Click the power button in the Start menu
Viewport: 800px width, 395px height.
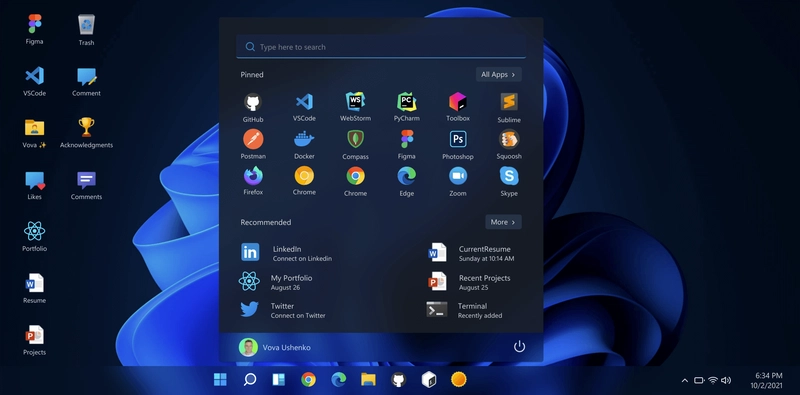[x=519, y=347]
